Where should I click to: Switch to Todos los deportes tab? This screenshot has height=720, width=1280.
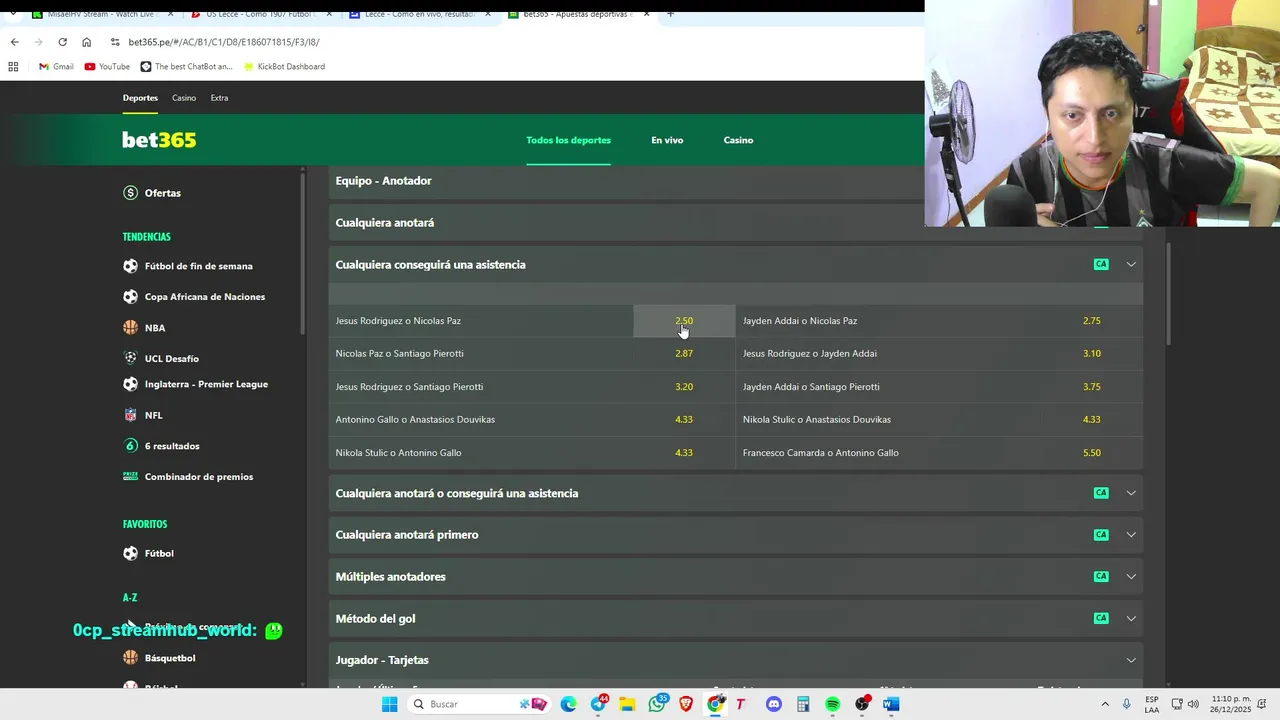coord(568,140)
